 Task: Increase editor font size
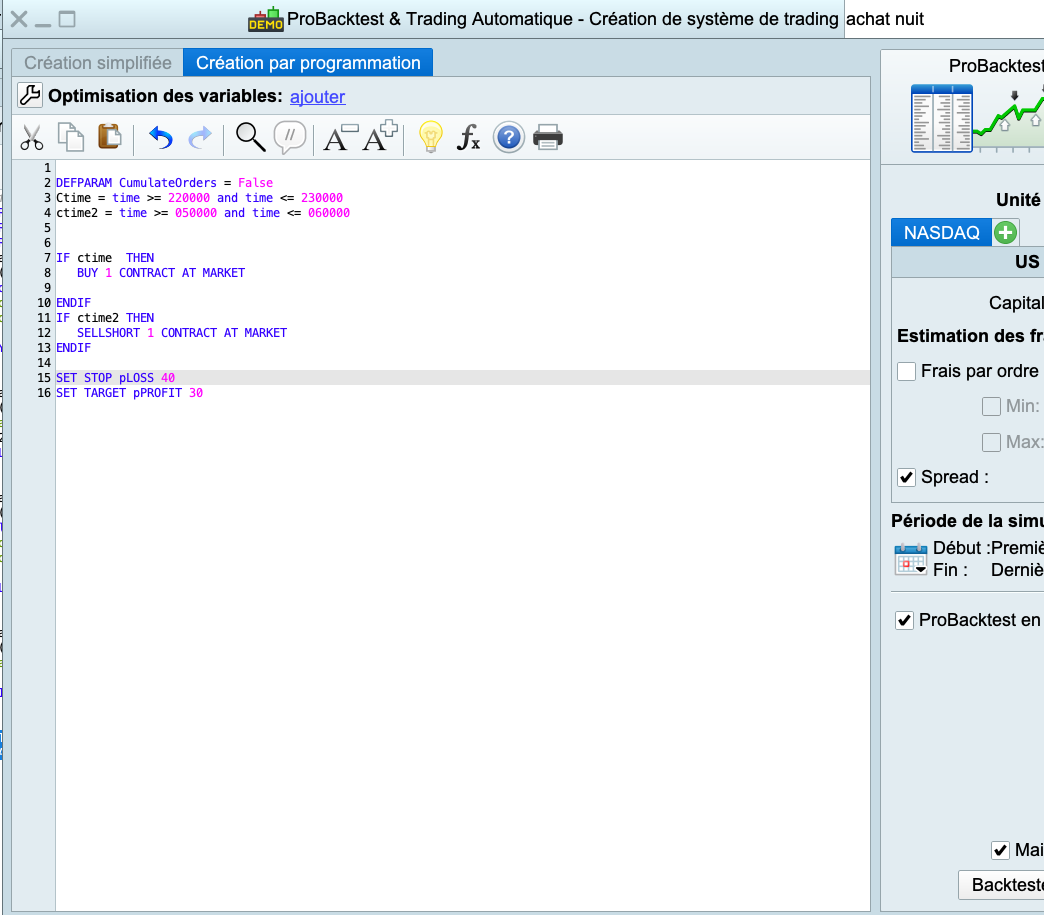[380, 137]
